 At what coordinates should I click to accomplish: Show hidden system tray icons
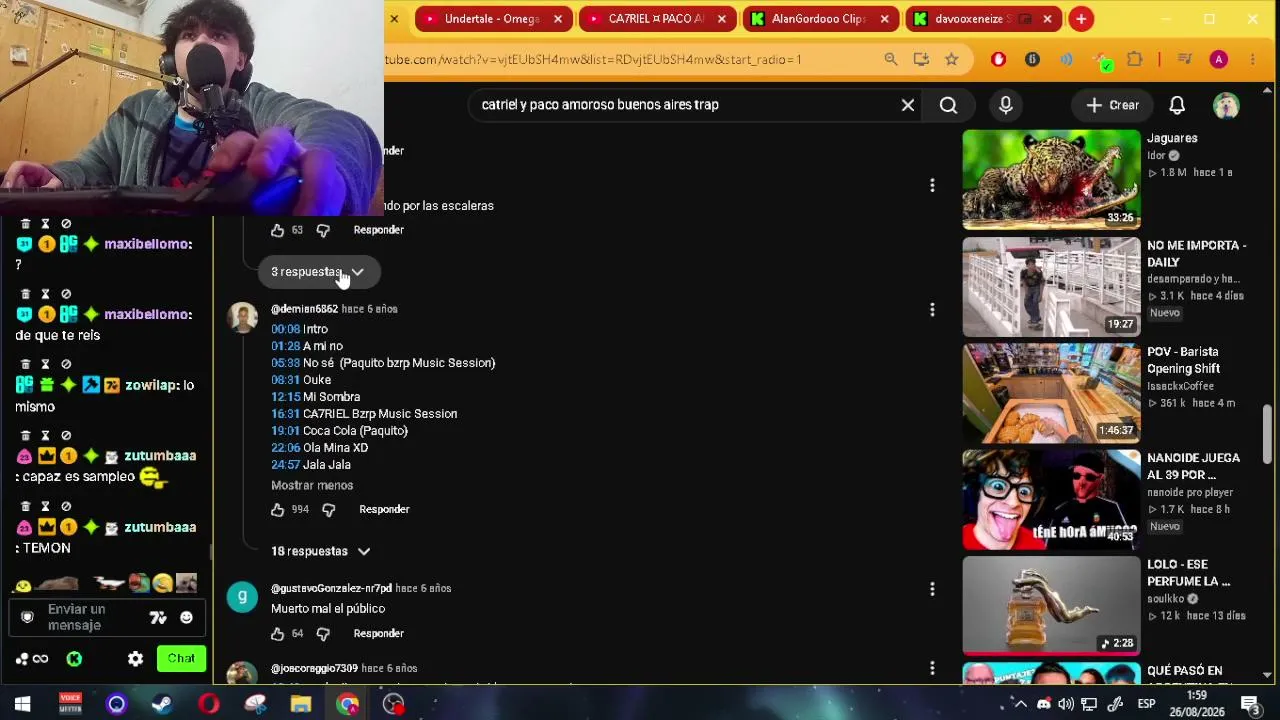tap(1021, 704)
